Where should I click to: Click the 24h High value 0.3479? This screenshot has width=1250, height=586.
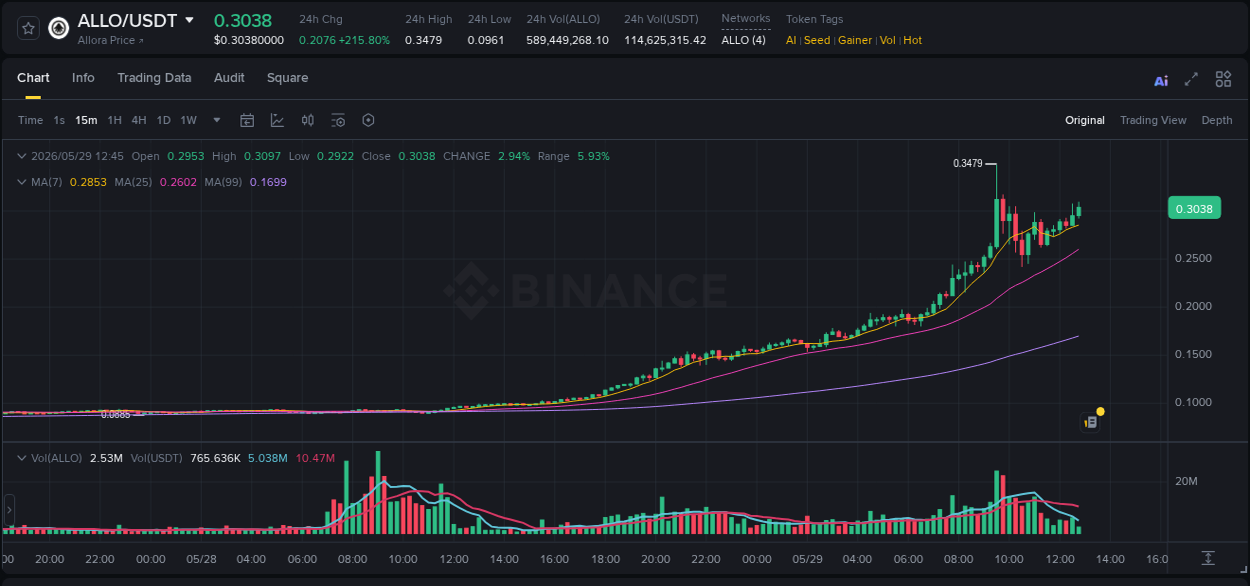[x=423, y=41]
